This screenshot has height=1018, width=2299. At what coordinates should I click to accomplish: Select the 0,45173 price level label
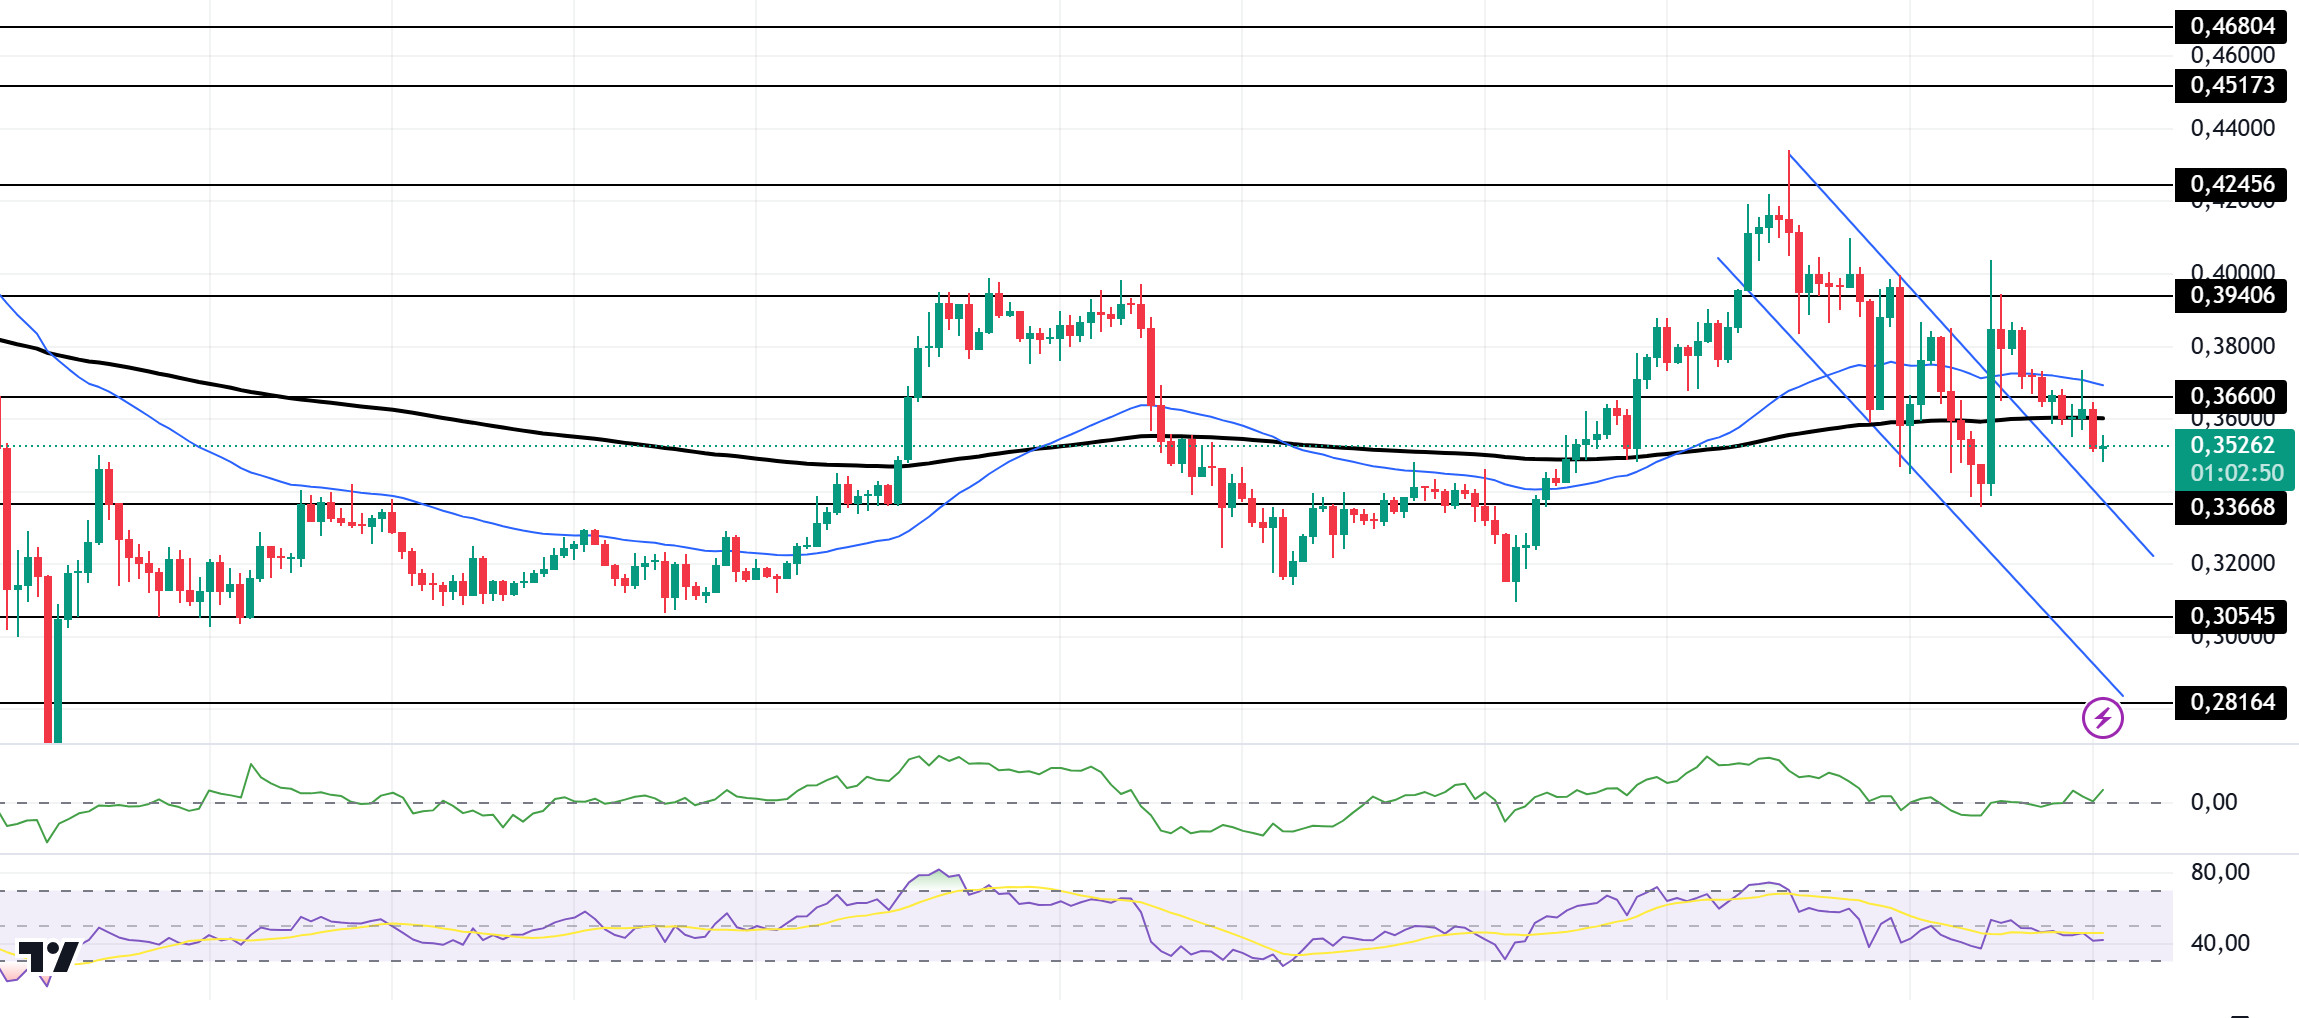pyautogui.click(x=2231, y=85)
